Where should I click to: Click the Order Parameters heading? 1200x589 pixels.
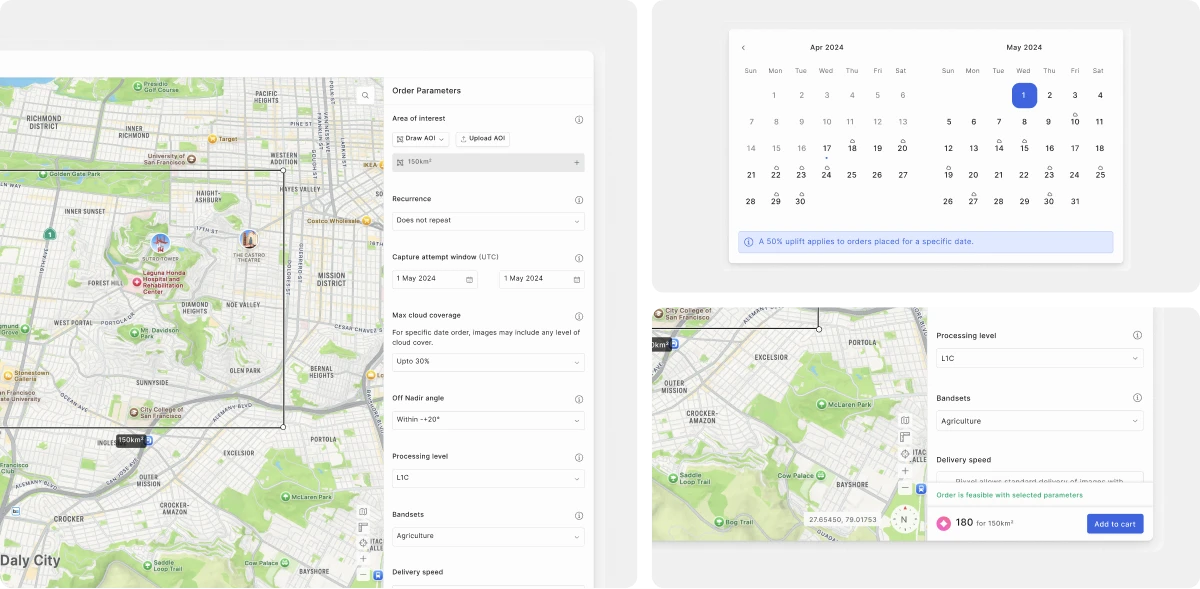tap(427, 91)
